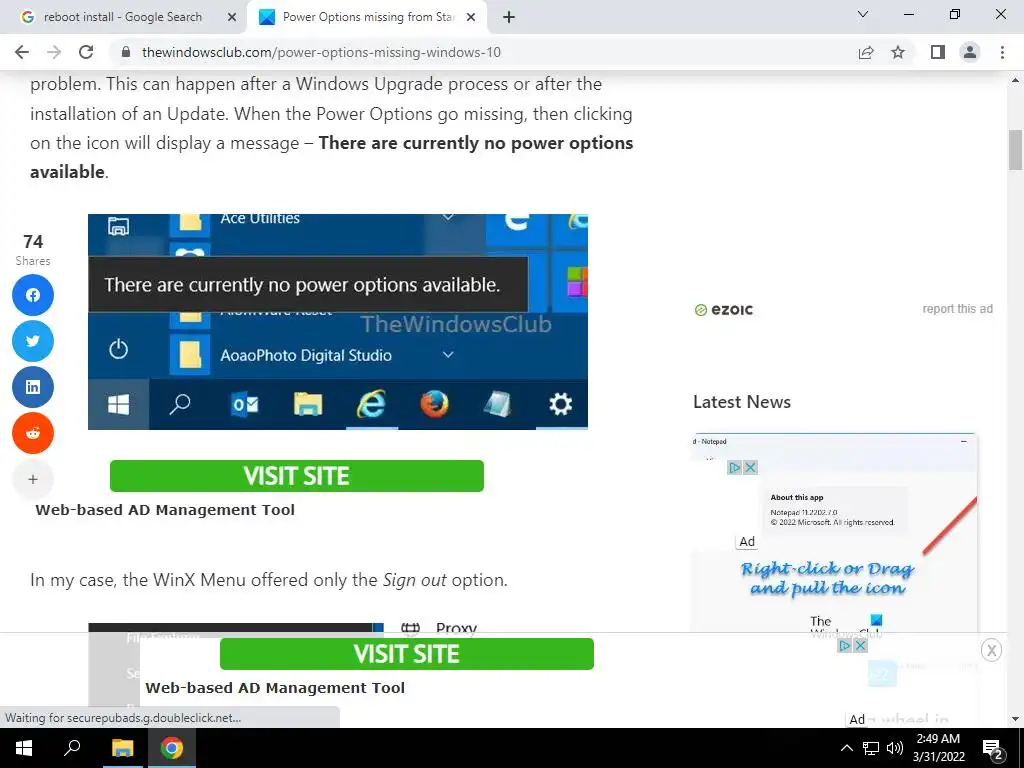1024x768 pixels.
Task: Open File Explorer from the taskbar
Action: point(122,748)
